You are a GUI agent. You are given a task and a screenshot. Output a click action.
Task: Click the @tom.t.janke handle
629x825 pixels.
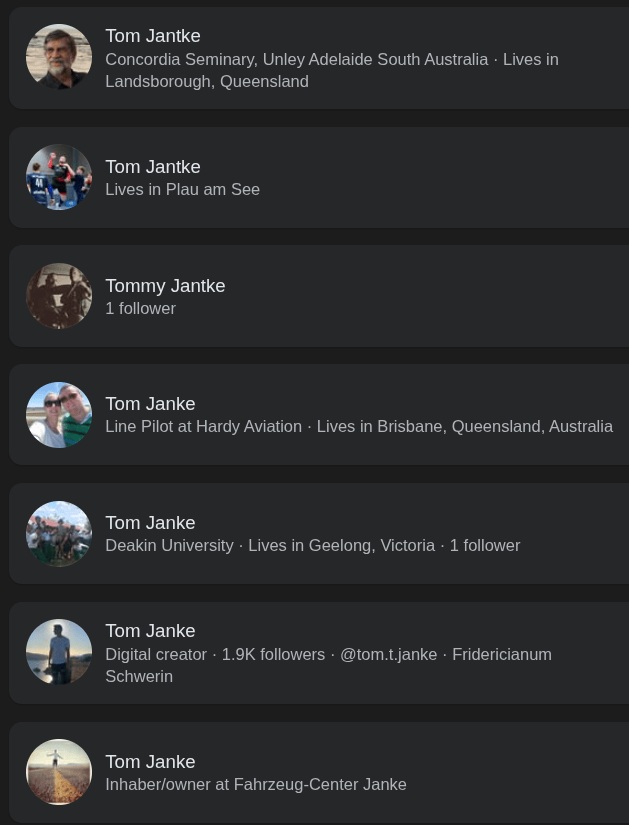[x=388, y=654]
